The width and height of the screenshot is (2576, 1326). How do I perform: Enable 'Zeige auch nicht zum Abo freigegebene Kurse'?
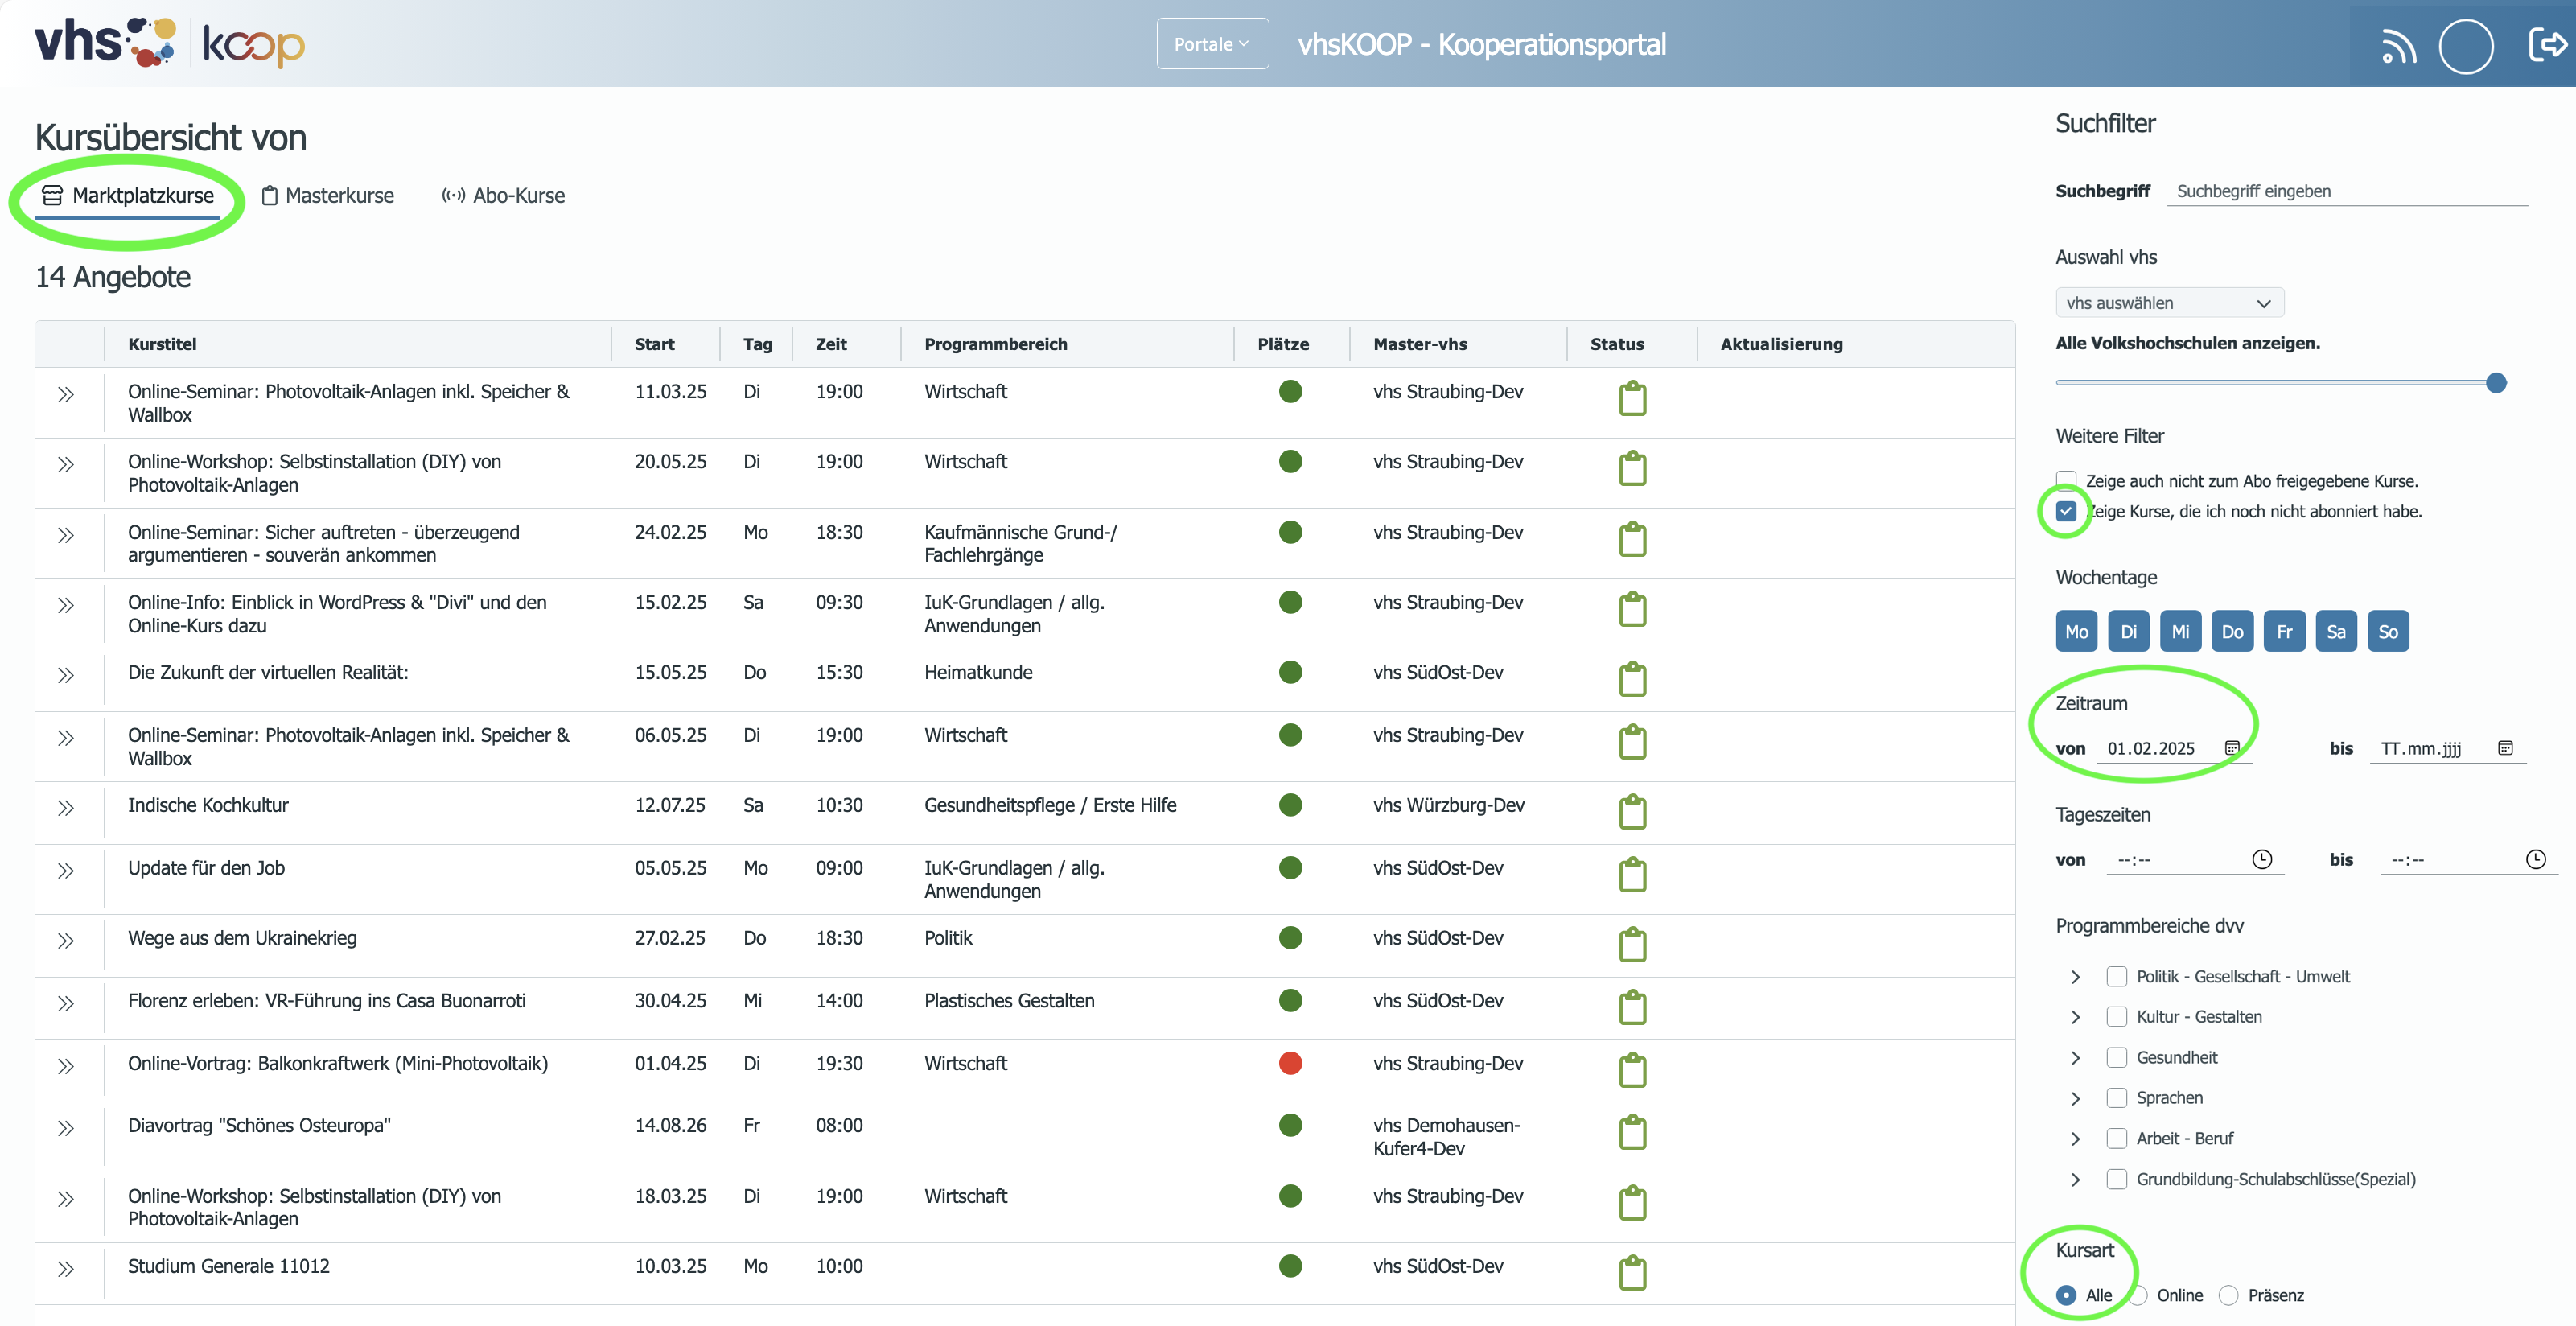point(2066,480)
